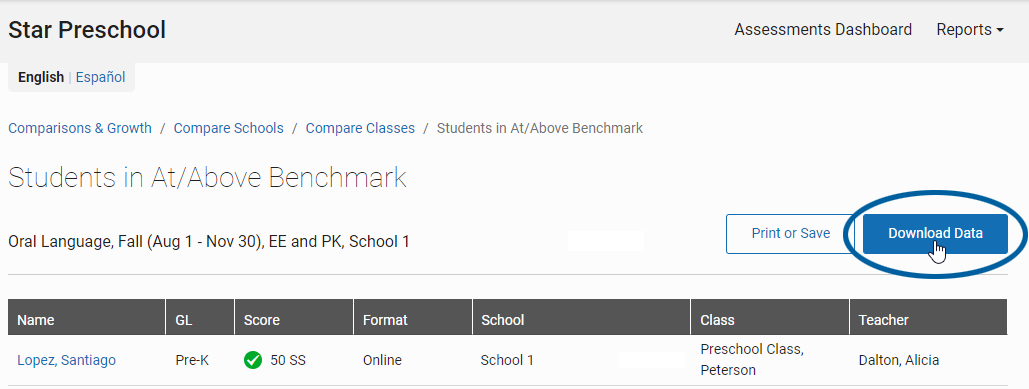The width and height of the screenshot is (1029, 389).
Task: Click the School column header
Action: point(581,320)
